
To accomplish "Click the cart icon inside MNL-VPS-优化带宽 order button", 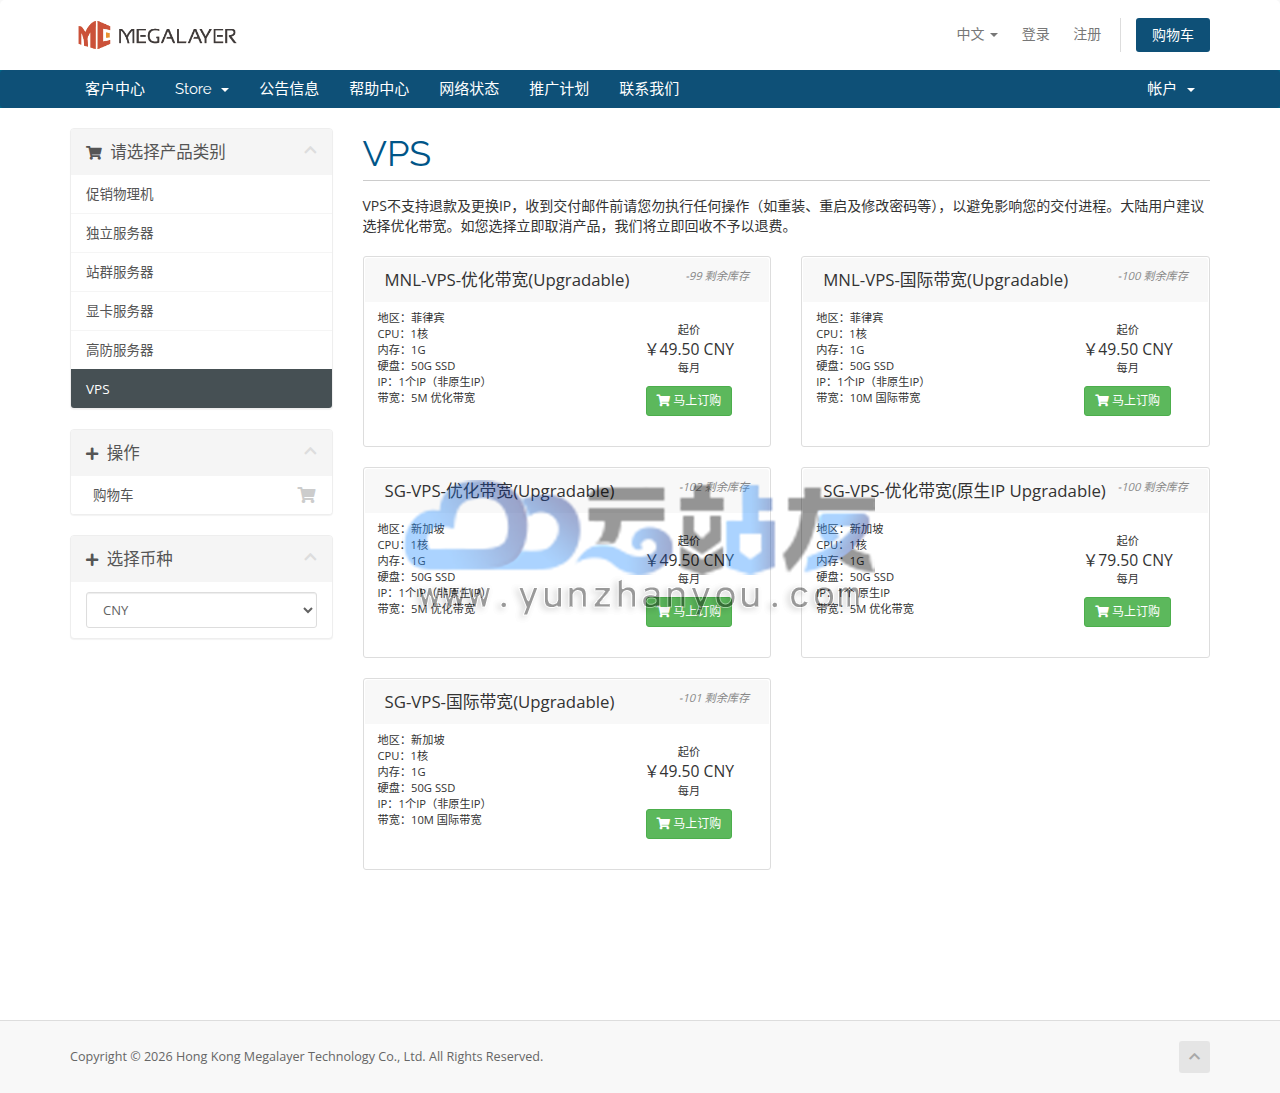I will tap(662, 400).
